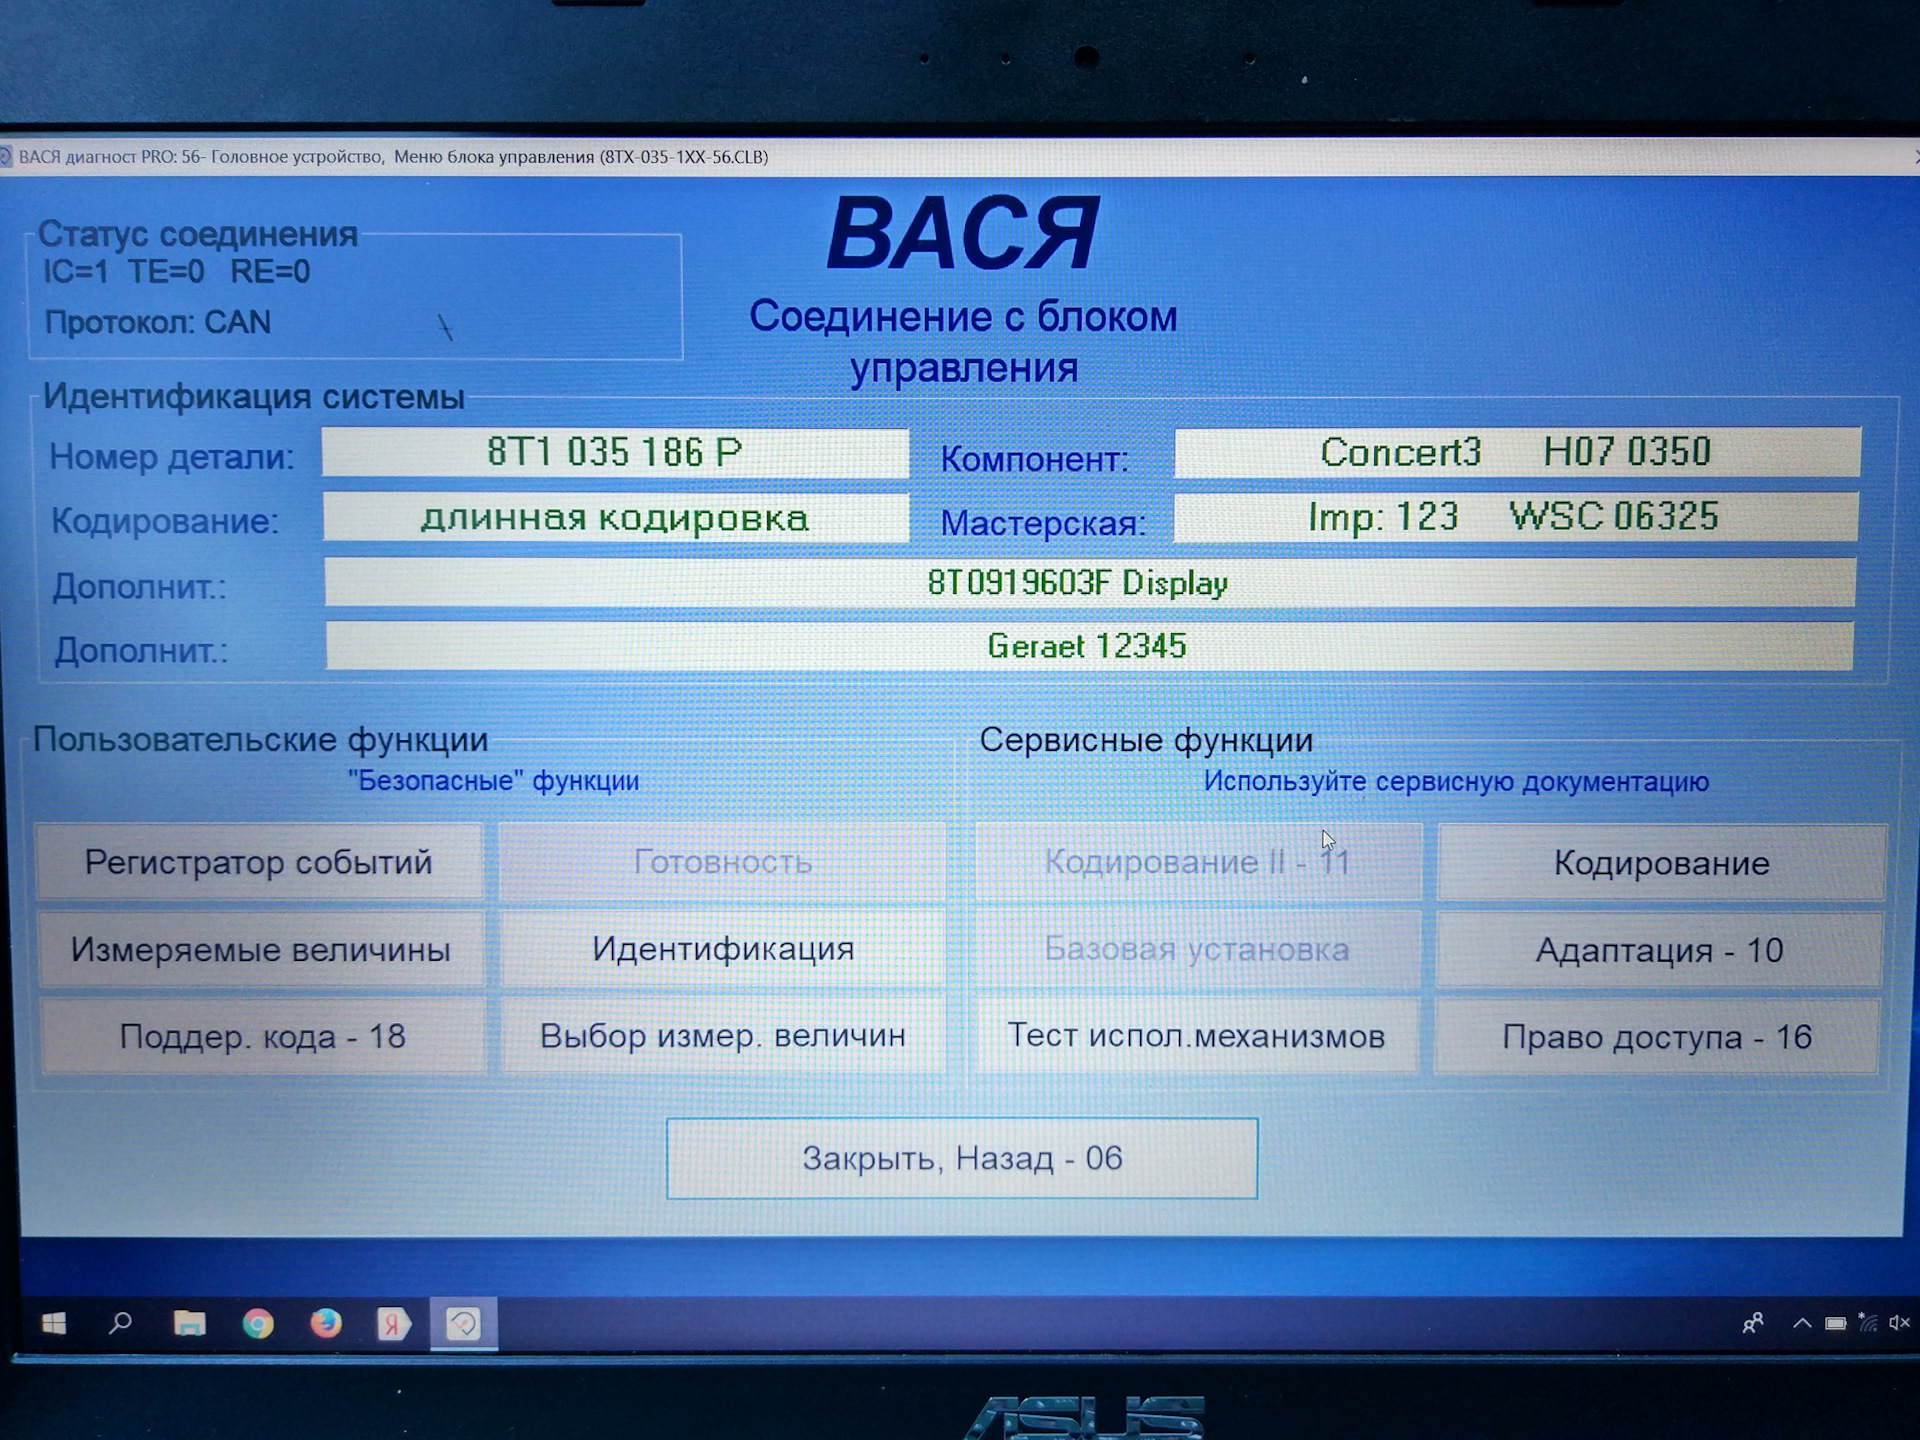Click the Номер детали field 8T1 035 186 P
1920x1440 pixels.
click(614, 453)
